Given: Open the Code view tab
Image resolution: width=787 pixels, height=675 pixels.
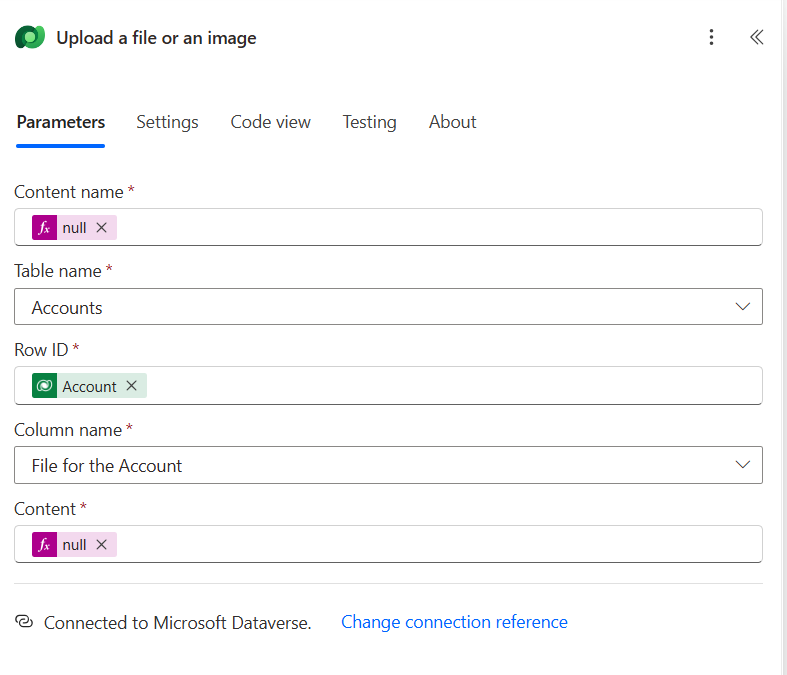Looking at the screenshot, I should [270, 122].
